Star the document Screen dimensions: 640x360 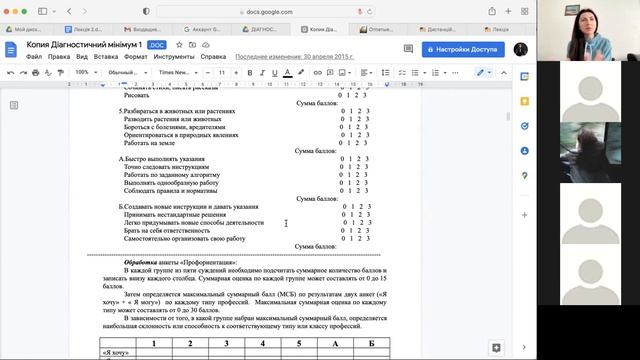click(x=179, y=45)
